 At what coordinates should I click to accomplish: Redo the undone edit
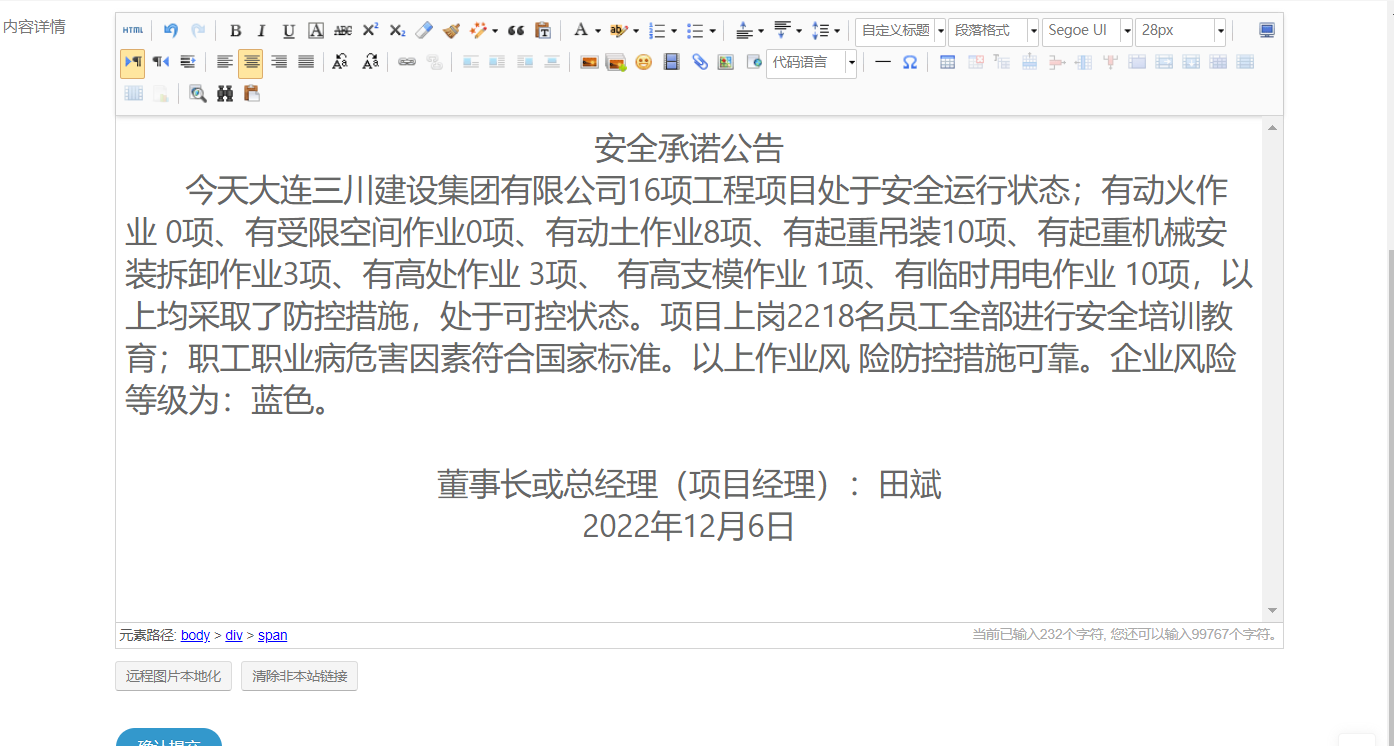point(198,31)
